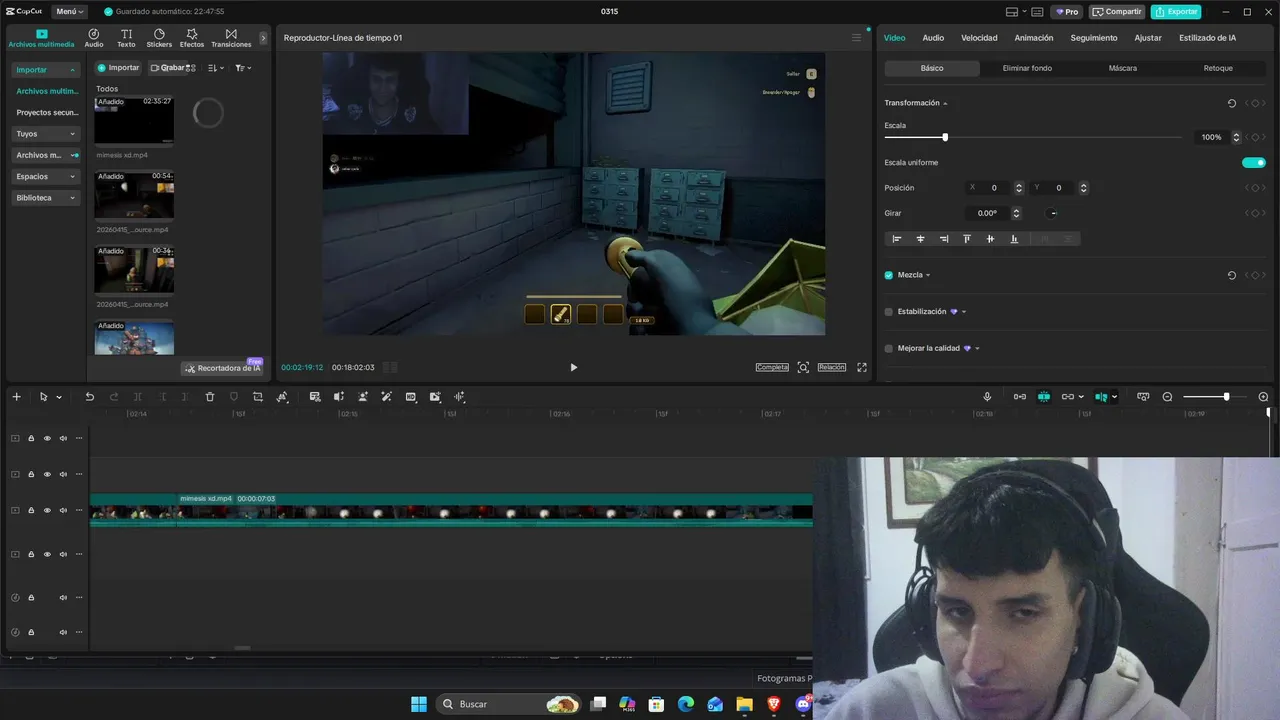This screenshot has width=1280, height=720.
Task: Toggle visibility of the mimesis xd.mp4 track
Action: [x=47, y=510]
